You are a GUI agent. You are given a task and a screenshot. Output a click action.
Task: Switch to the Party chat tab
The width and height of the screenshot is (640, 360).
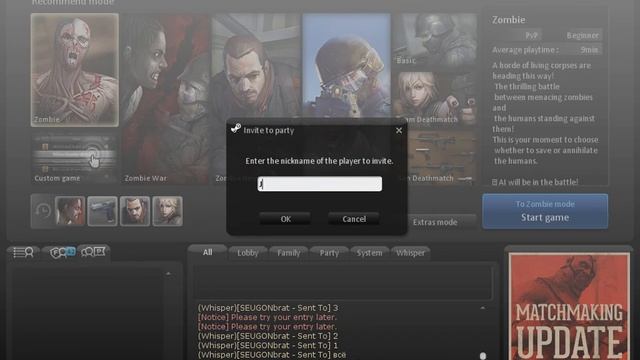329,253
